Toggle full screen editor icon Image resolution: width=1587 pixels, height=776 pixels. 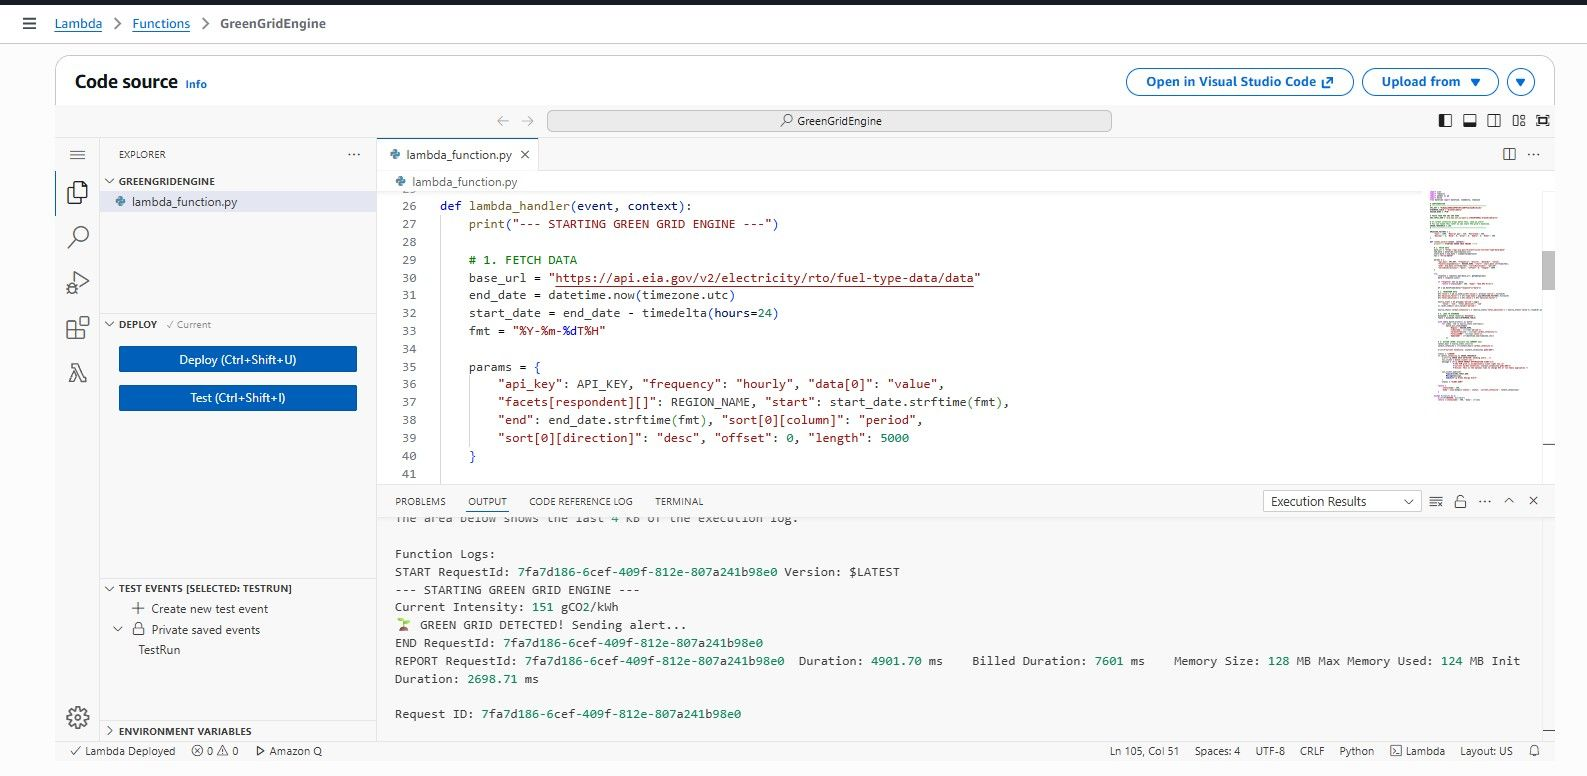click(1543, 121)
